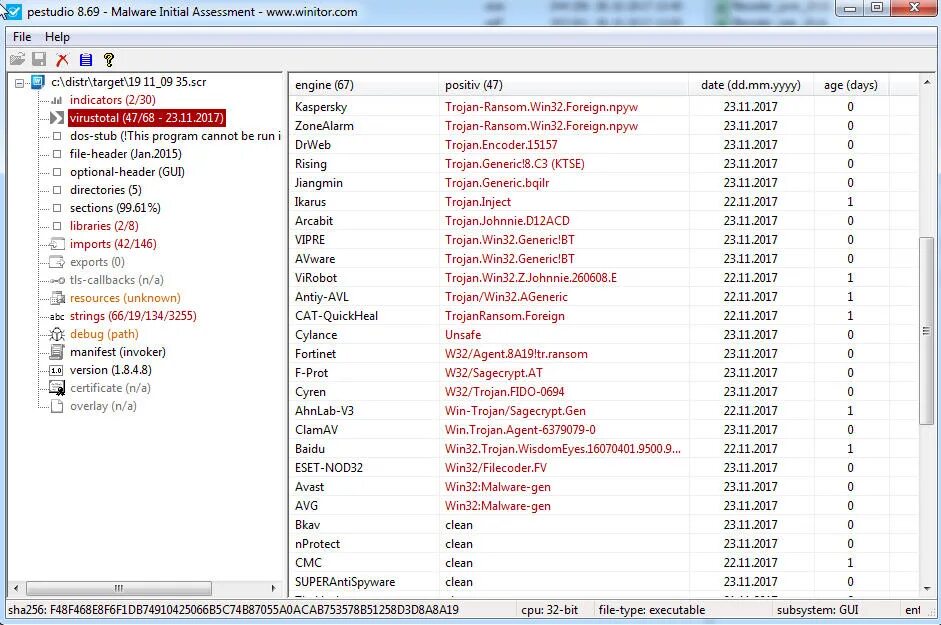The height and width of the screenshot is (625, 941).
Task: Tick the box beside dos-stub
Action: click(57, 136)
